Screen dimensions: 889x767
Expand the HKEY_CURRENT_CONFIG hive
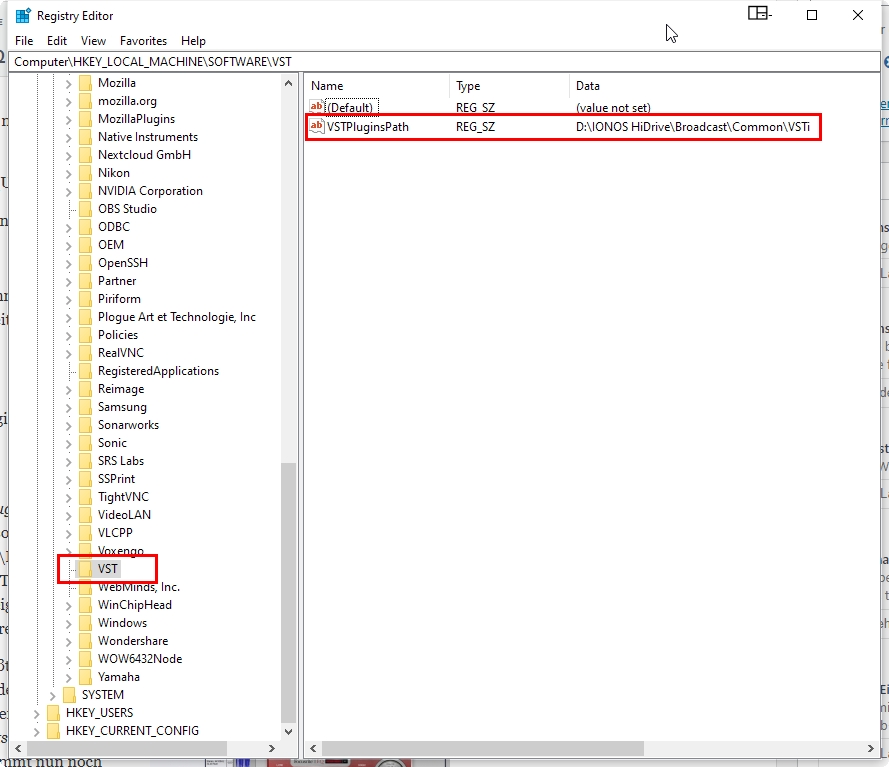point(37,731)
